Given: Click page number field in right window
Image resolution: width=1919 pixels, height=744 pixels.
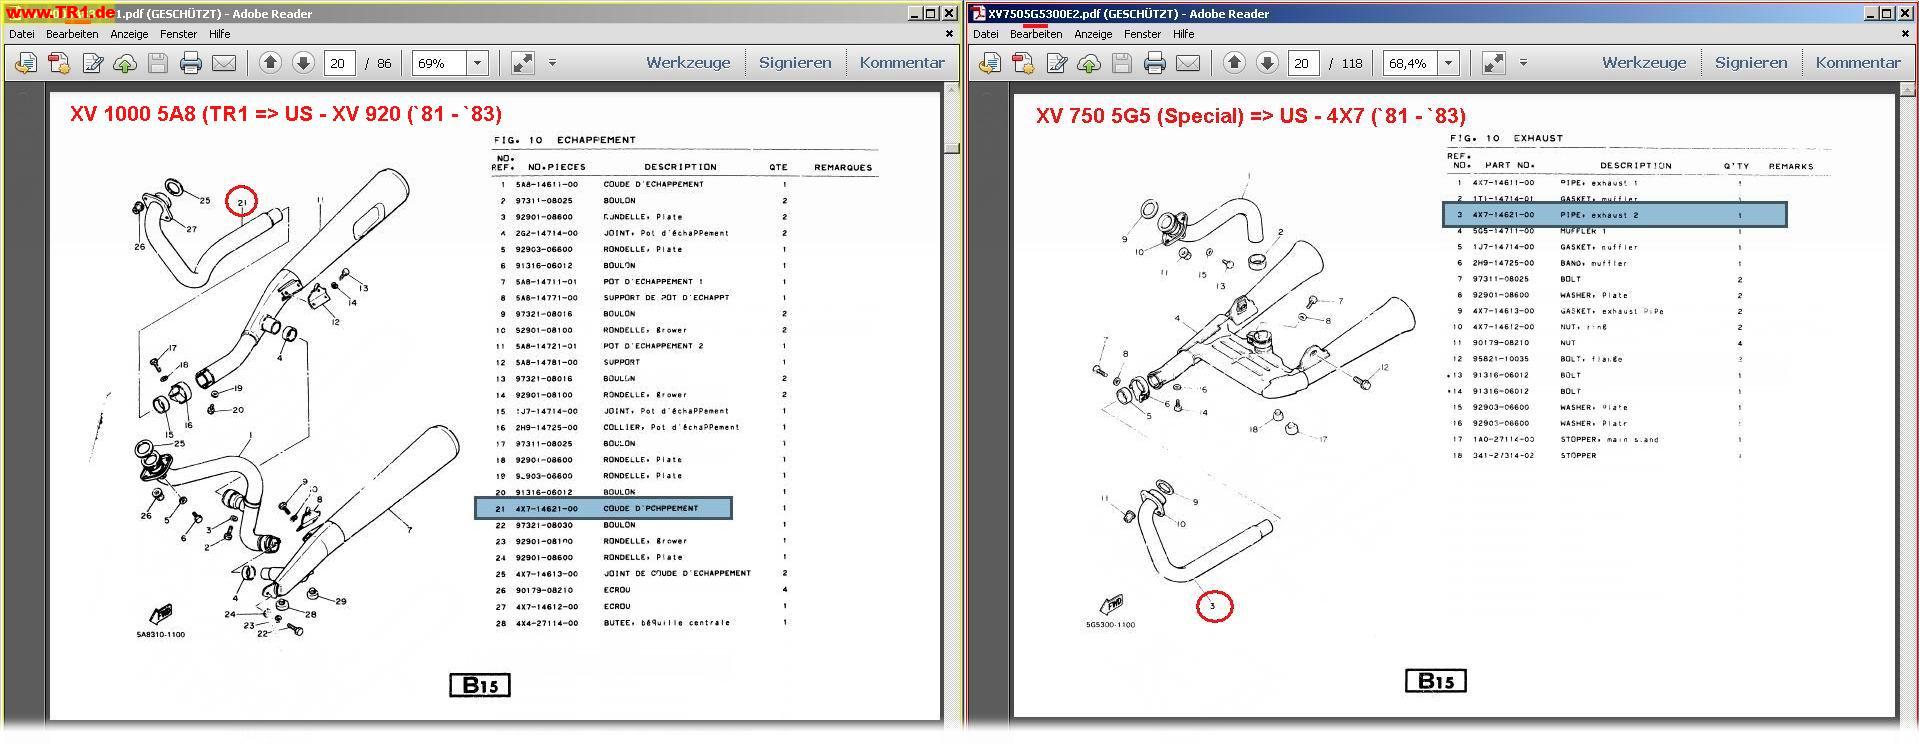Looking at the screenshot, I should click(1304, 63).
